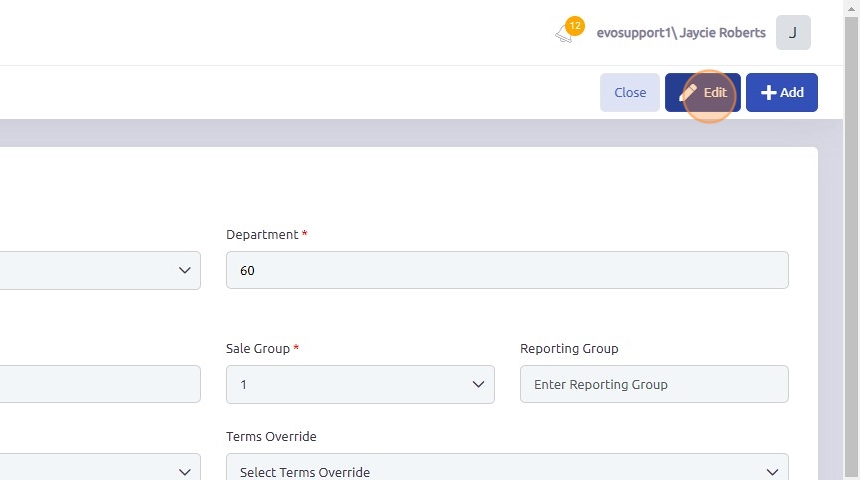The width and height of the screenshot is (860, 480).
Task: Click the Department field label
Action: 262,234
